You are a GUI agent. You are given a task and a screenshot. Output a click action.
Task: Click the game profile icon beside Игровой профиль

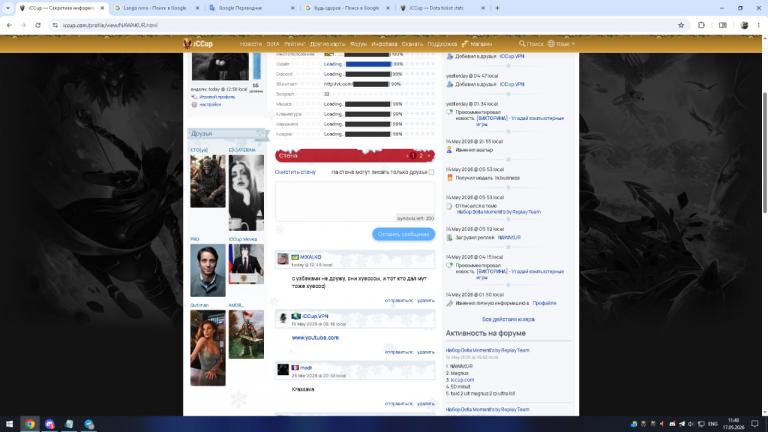click(x=194, y=97)
